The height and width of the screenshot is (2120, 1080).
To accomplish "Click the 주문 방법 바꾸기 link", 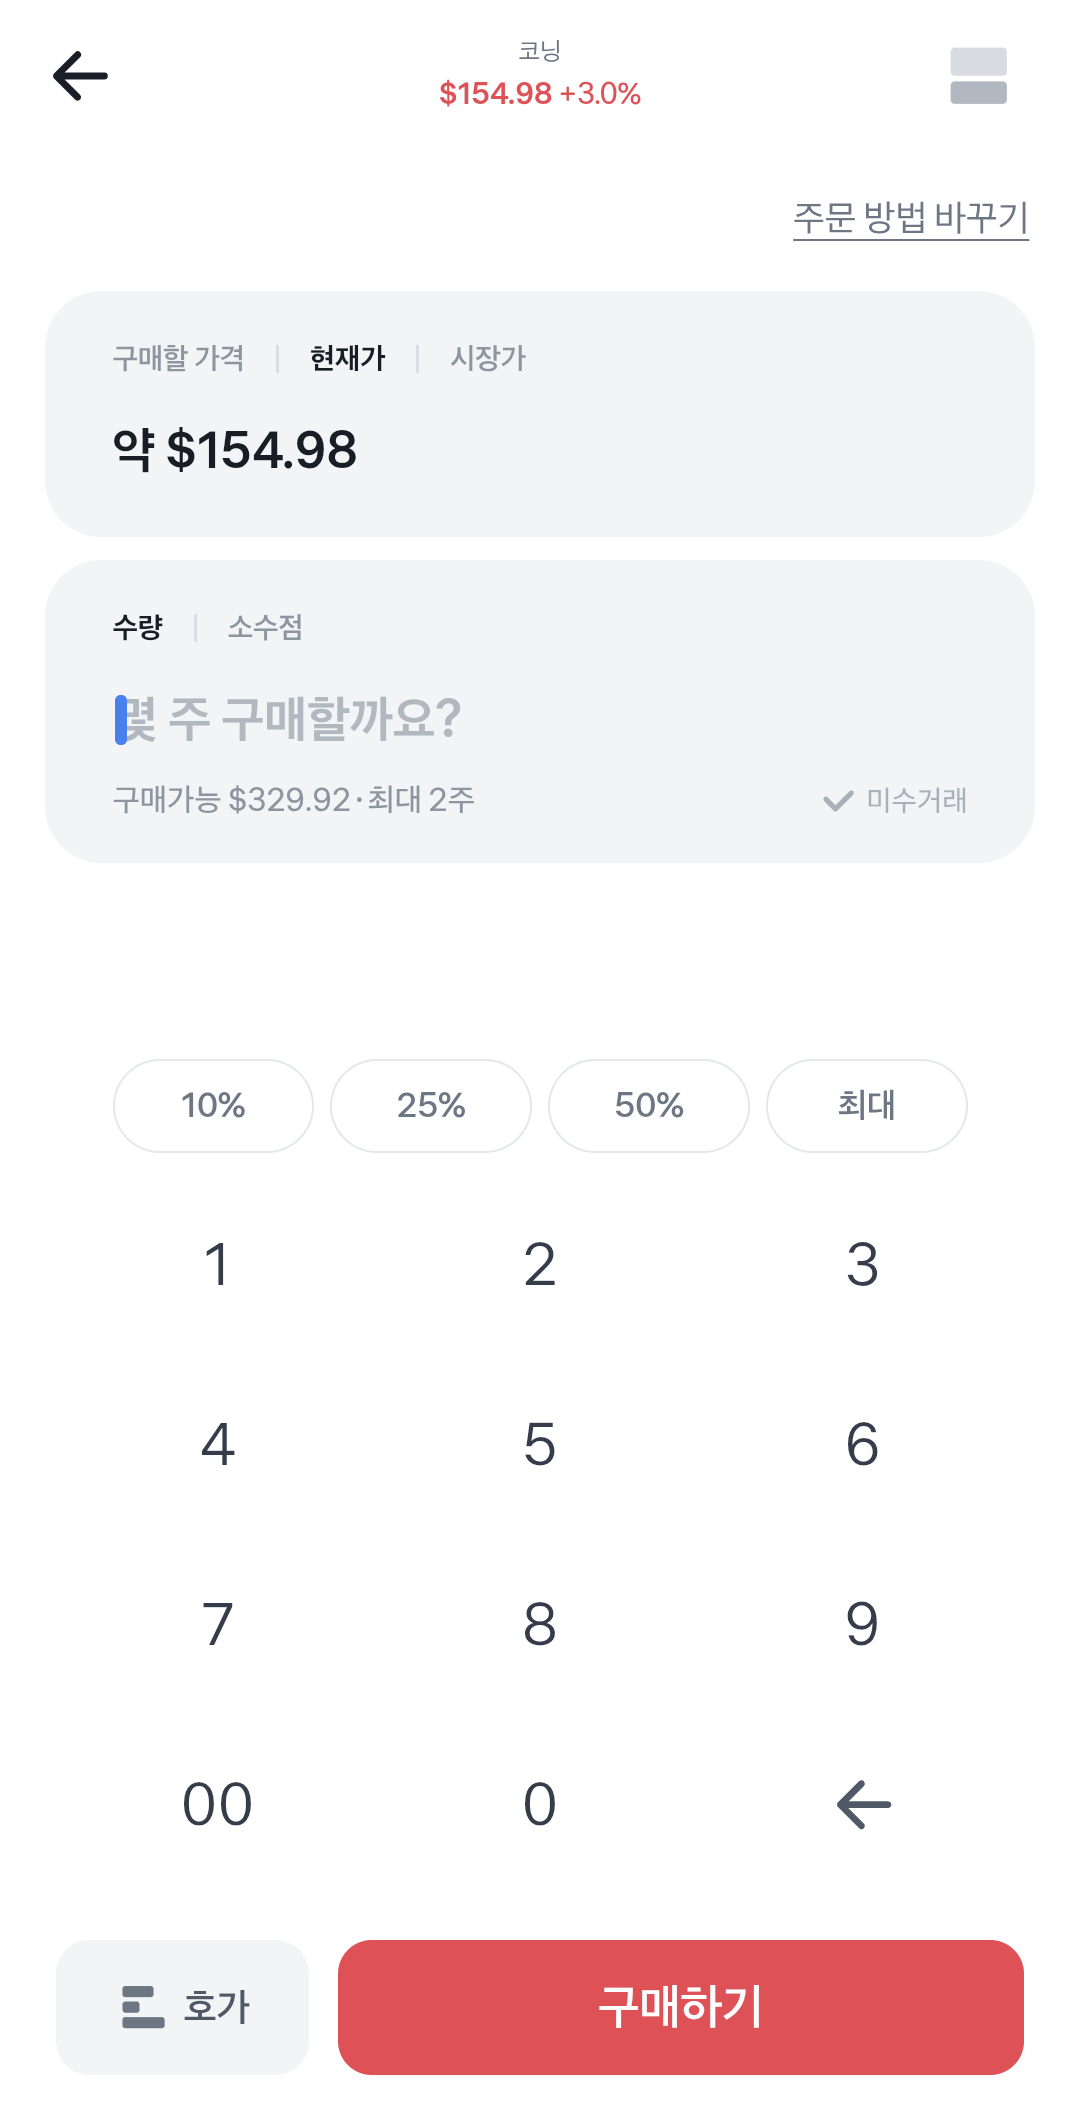I will point(910,217).
